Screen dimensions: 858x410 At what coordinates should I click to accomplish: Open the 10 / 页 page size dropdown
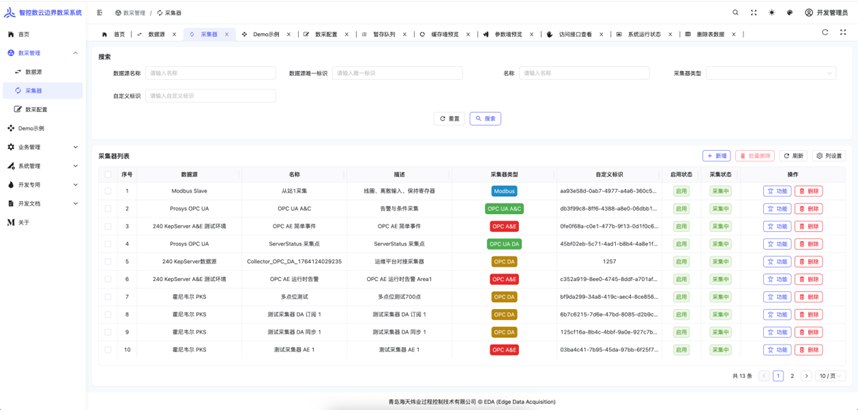830,376
